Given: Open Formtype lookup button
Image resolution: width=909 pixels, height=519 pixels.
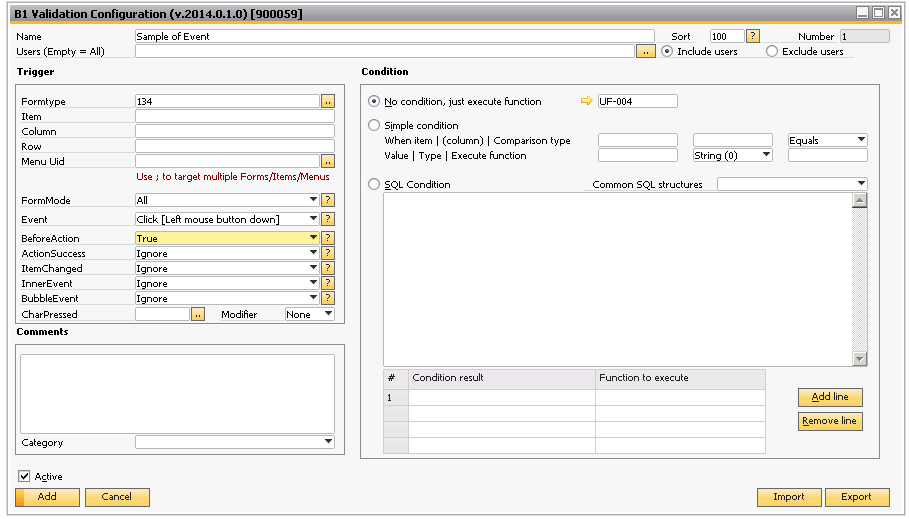Looking at the screenshot, I should pos(328,101).
